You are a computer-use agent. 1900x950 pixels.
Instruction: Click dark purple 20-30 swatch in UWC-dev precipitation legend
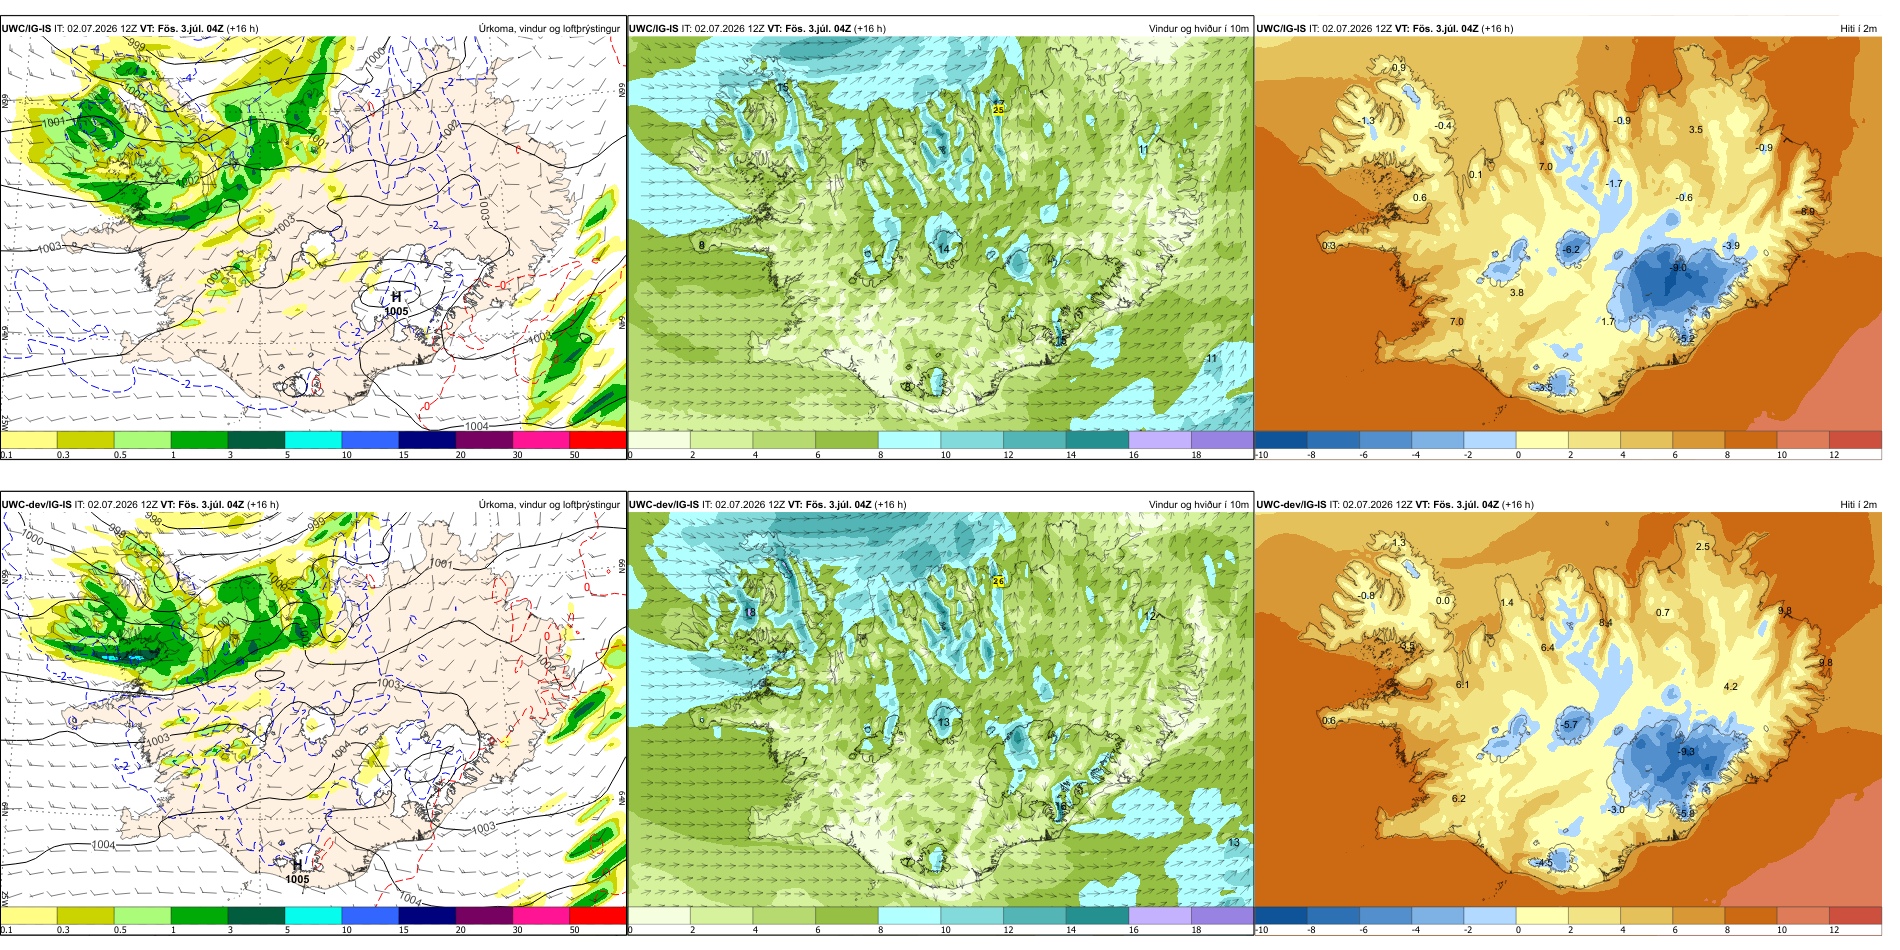click(484, 915)
